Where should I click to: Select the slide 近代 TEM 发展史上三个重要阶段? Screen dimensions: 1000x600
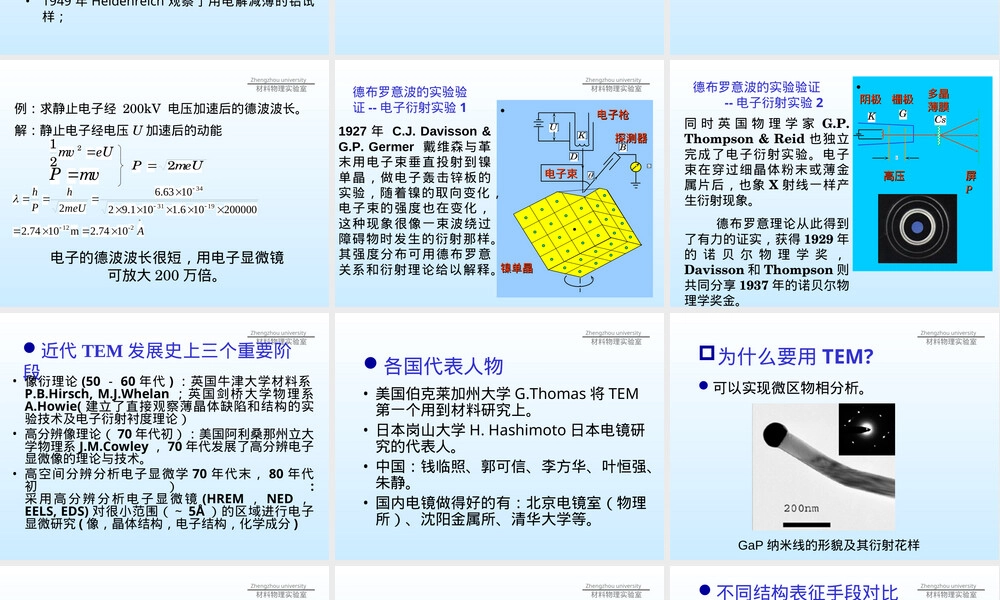point(165,436)
